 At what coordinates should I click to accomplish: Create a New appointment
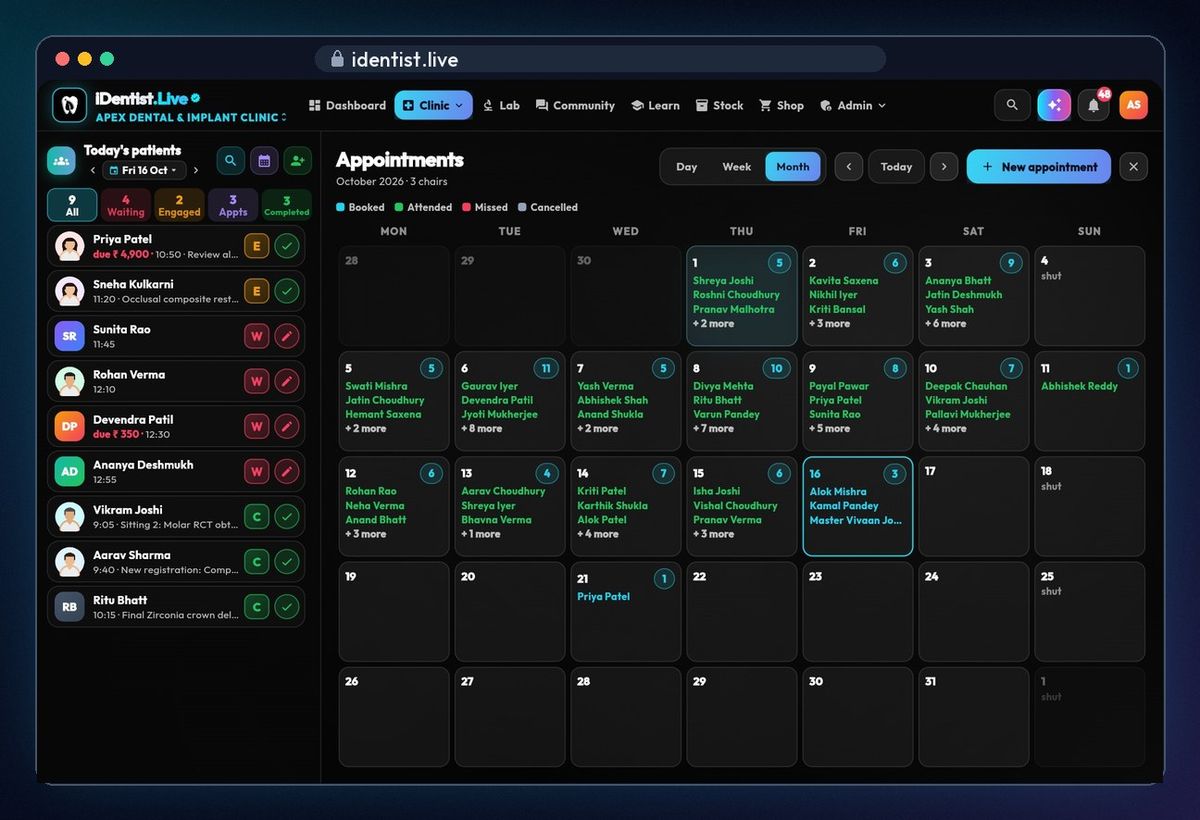pyautogui.click(x=1039, y=167)
